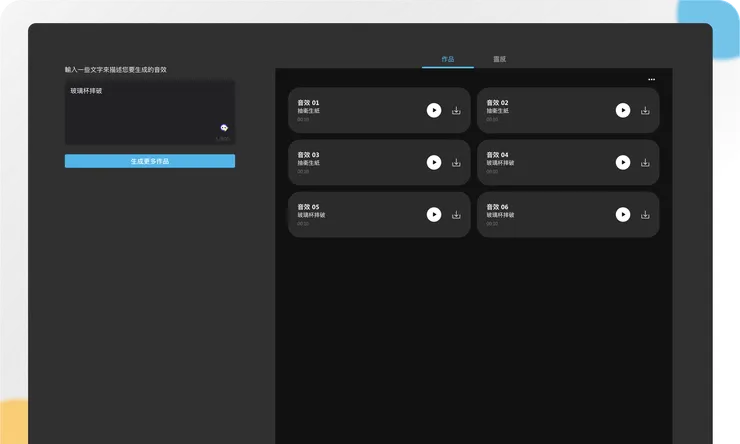This screenshot has height=444, width=740.
Task: Open the three-dot more options menu
Action: coord(651,79)
